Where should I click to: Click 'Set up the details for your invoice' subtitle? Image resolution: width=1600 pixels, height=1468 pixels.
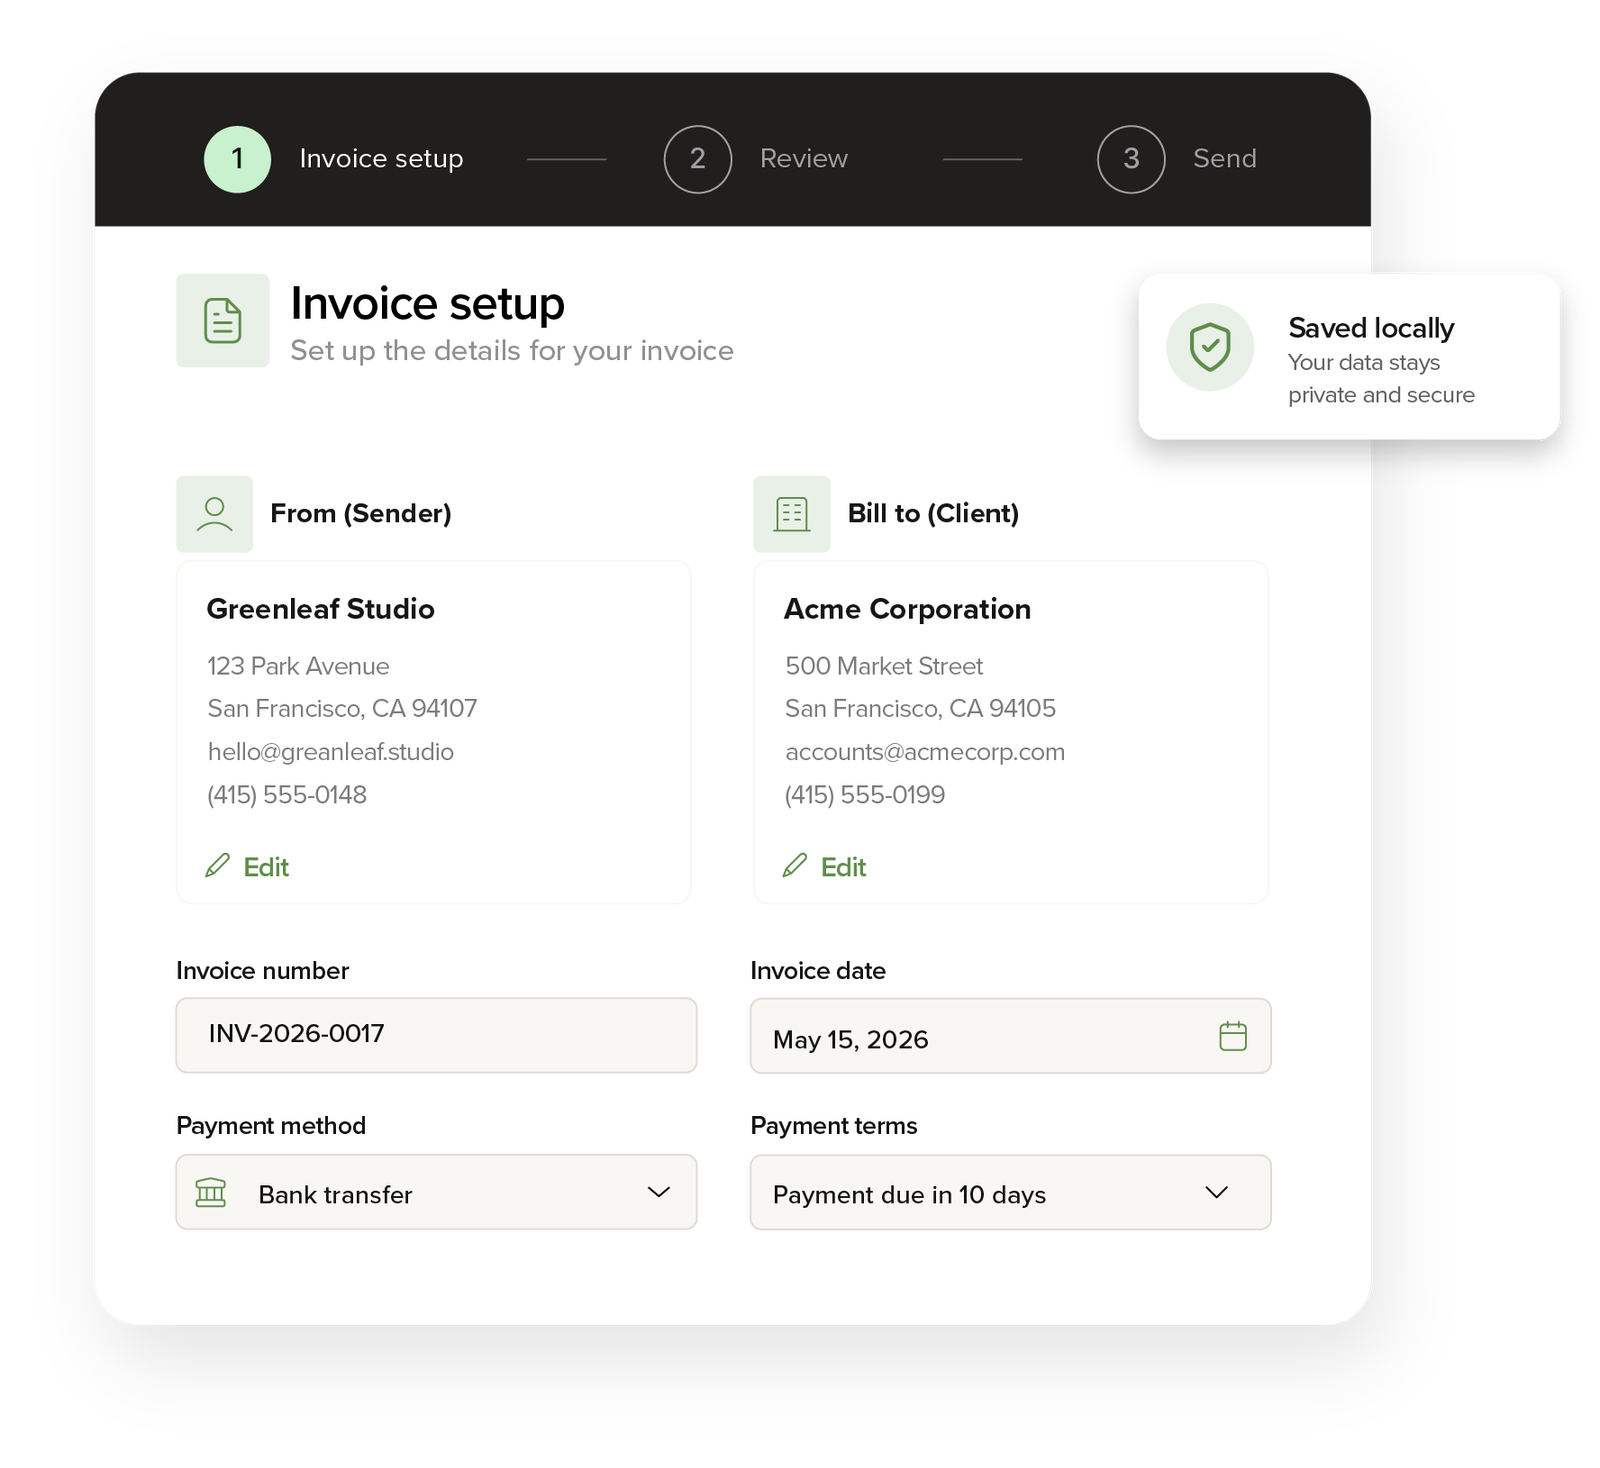(512, 351)
